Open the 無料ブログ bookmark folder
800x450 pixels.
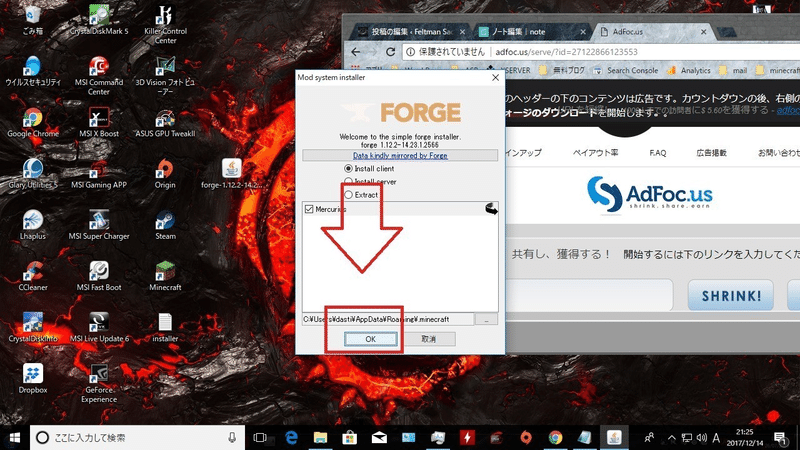562,70
